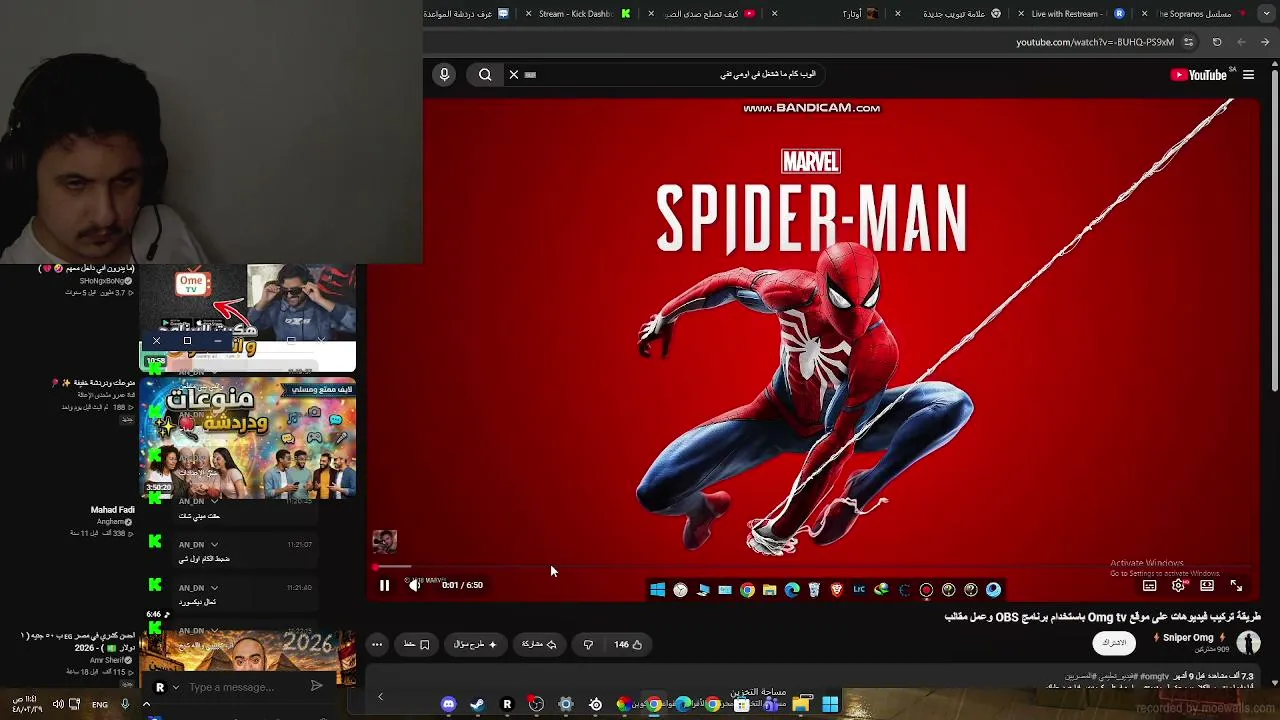Open site info icon in address bar
Viewport: 1280px width, 720px height.
coord(1188,42)
